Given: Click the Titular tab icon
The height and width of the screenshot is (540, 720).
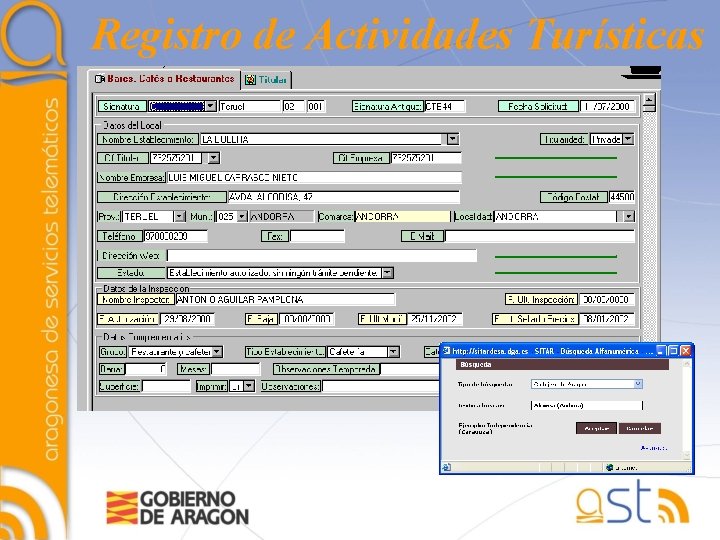Looking at the screenshot, I should click(x=250, y=80).
